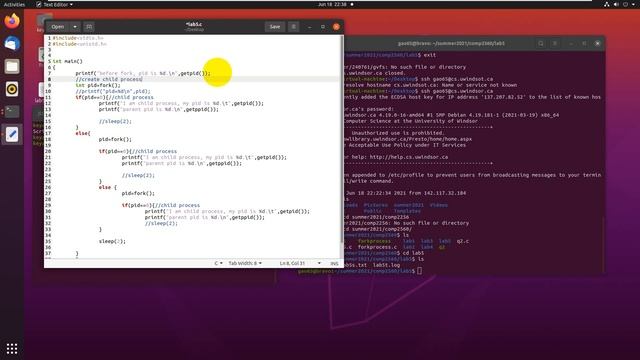The width and height of the screenshot is (640, 360).
Task: Click 'int main()' on line 5
Action: coord(67,61)
